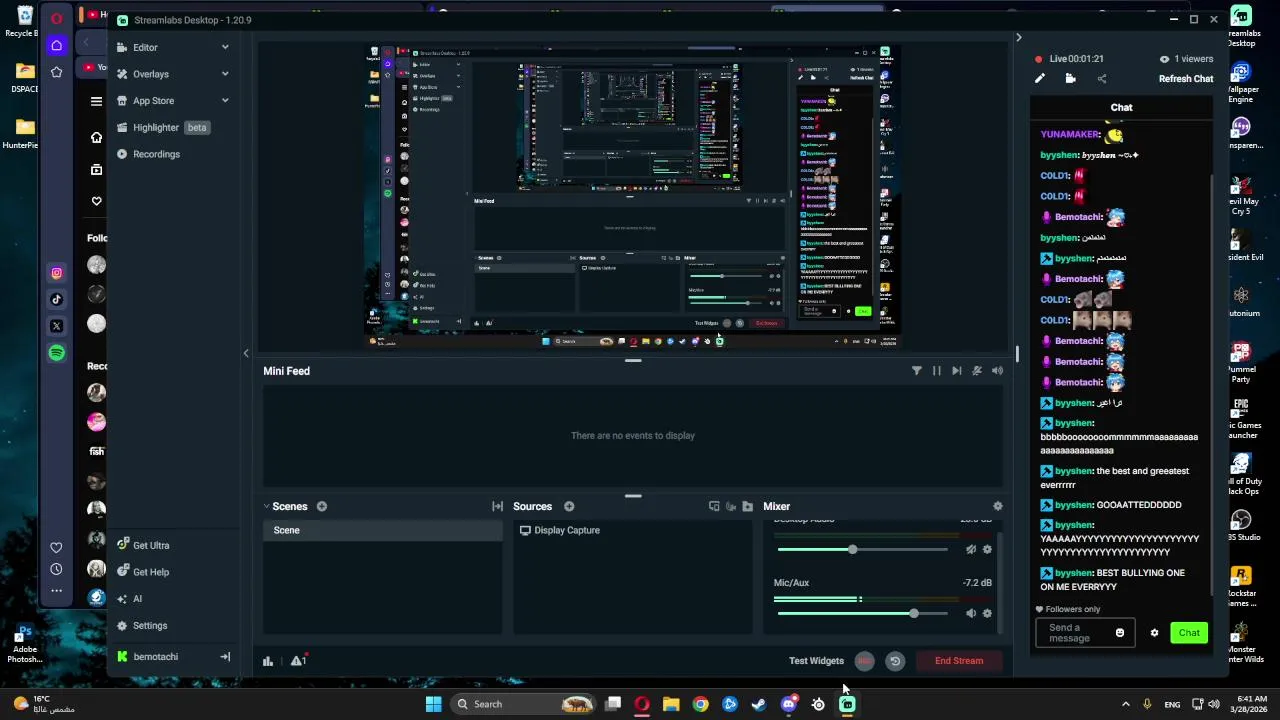Open Steam from the taskbar
Image resolution: width=1280 pixels, height=720 pixels.
click(759, 704)
